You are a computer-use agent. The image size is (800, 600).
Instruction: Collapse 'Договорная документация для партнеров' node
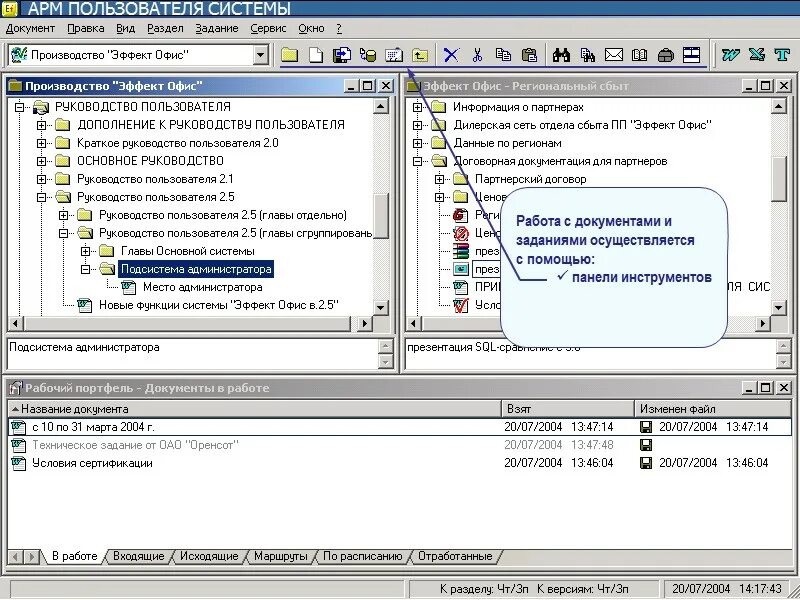tap(417, 161)
